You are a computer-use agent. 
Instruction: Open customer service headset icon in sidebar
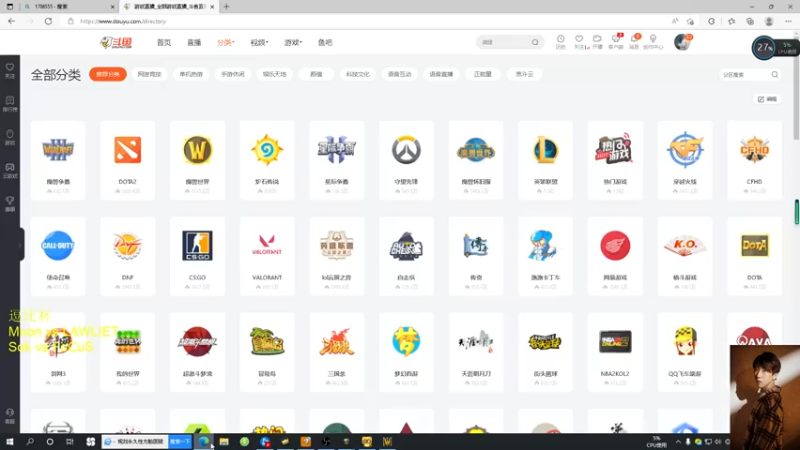click(x=10, y=416)
